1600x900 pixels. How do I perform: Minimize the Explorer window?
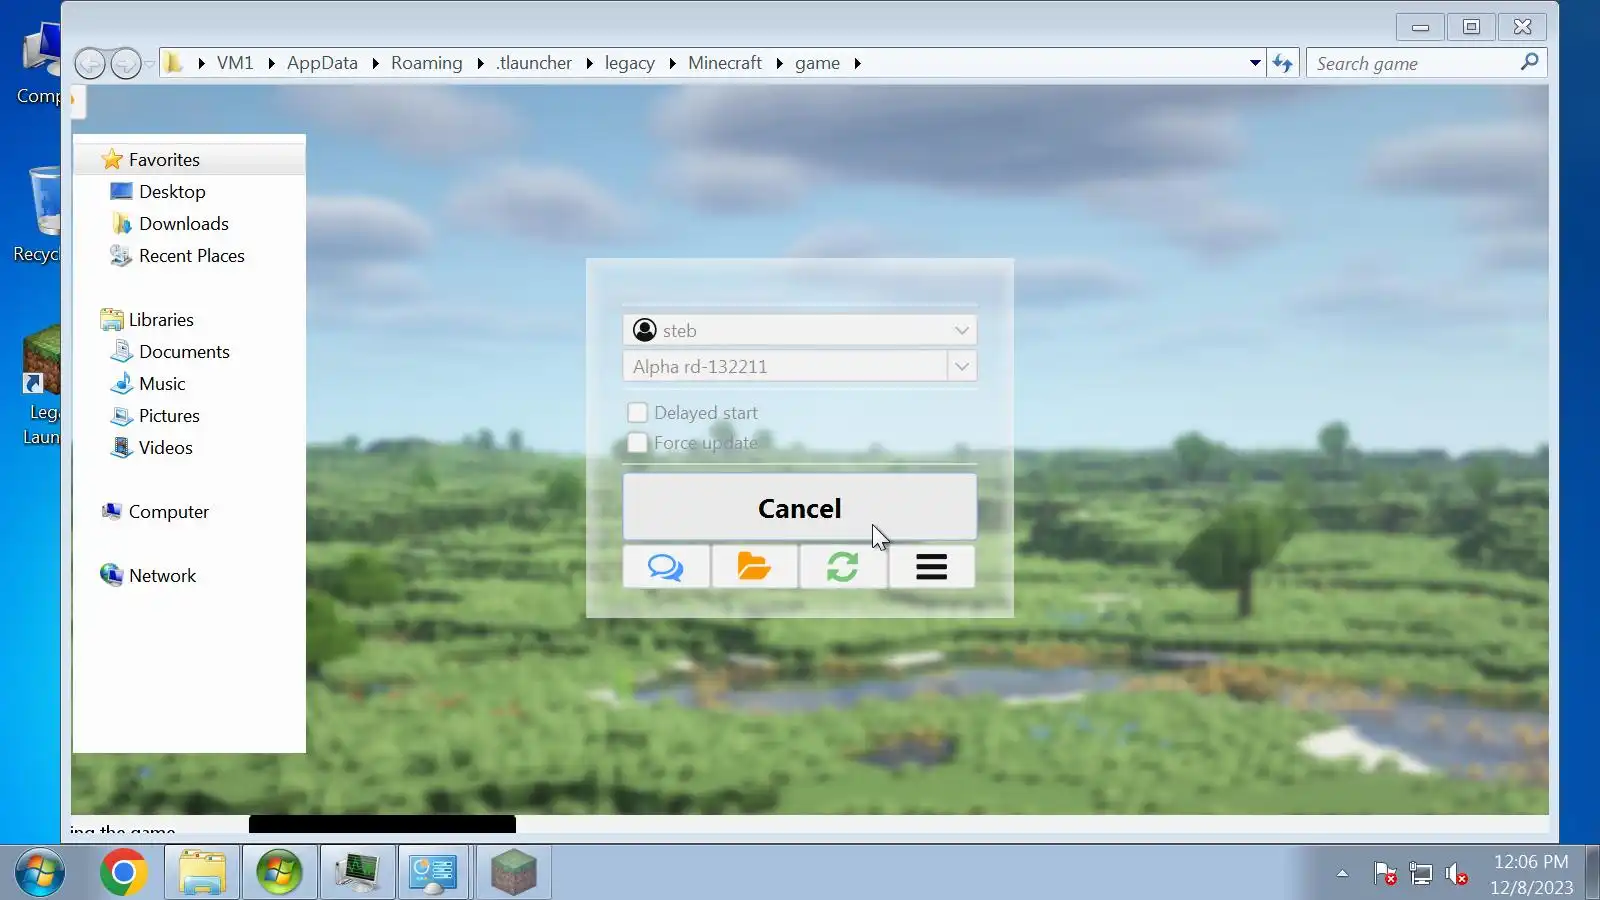(1420, 27)
